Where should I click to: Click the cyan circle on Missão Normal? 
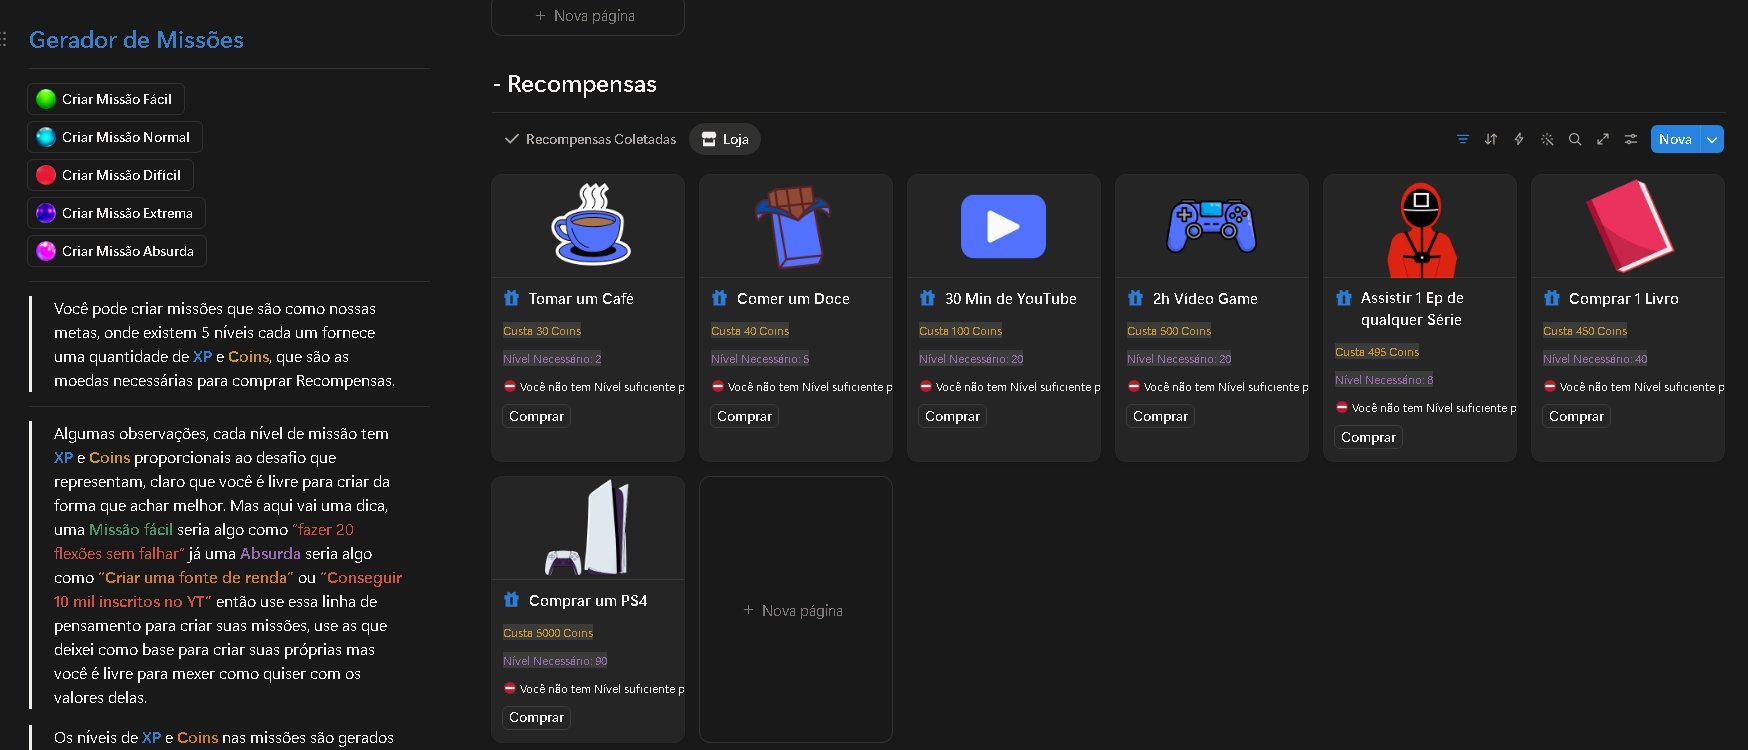tap(46, 137)
